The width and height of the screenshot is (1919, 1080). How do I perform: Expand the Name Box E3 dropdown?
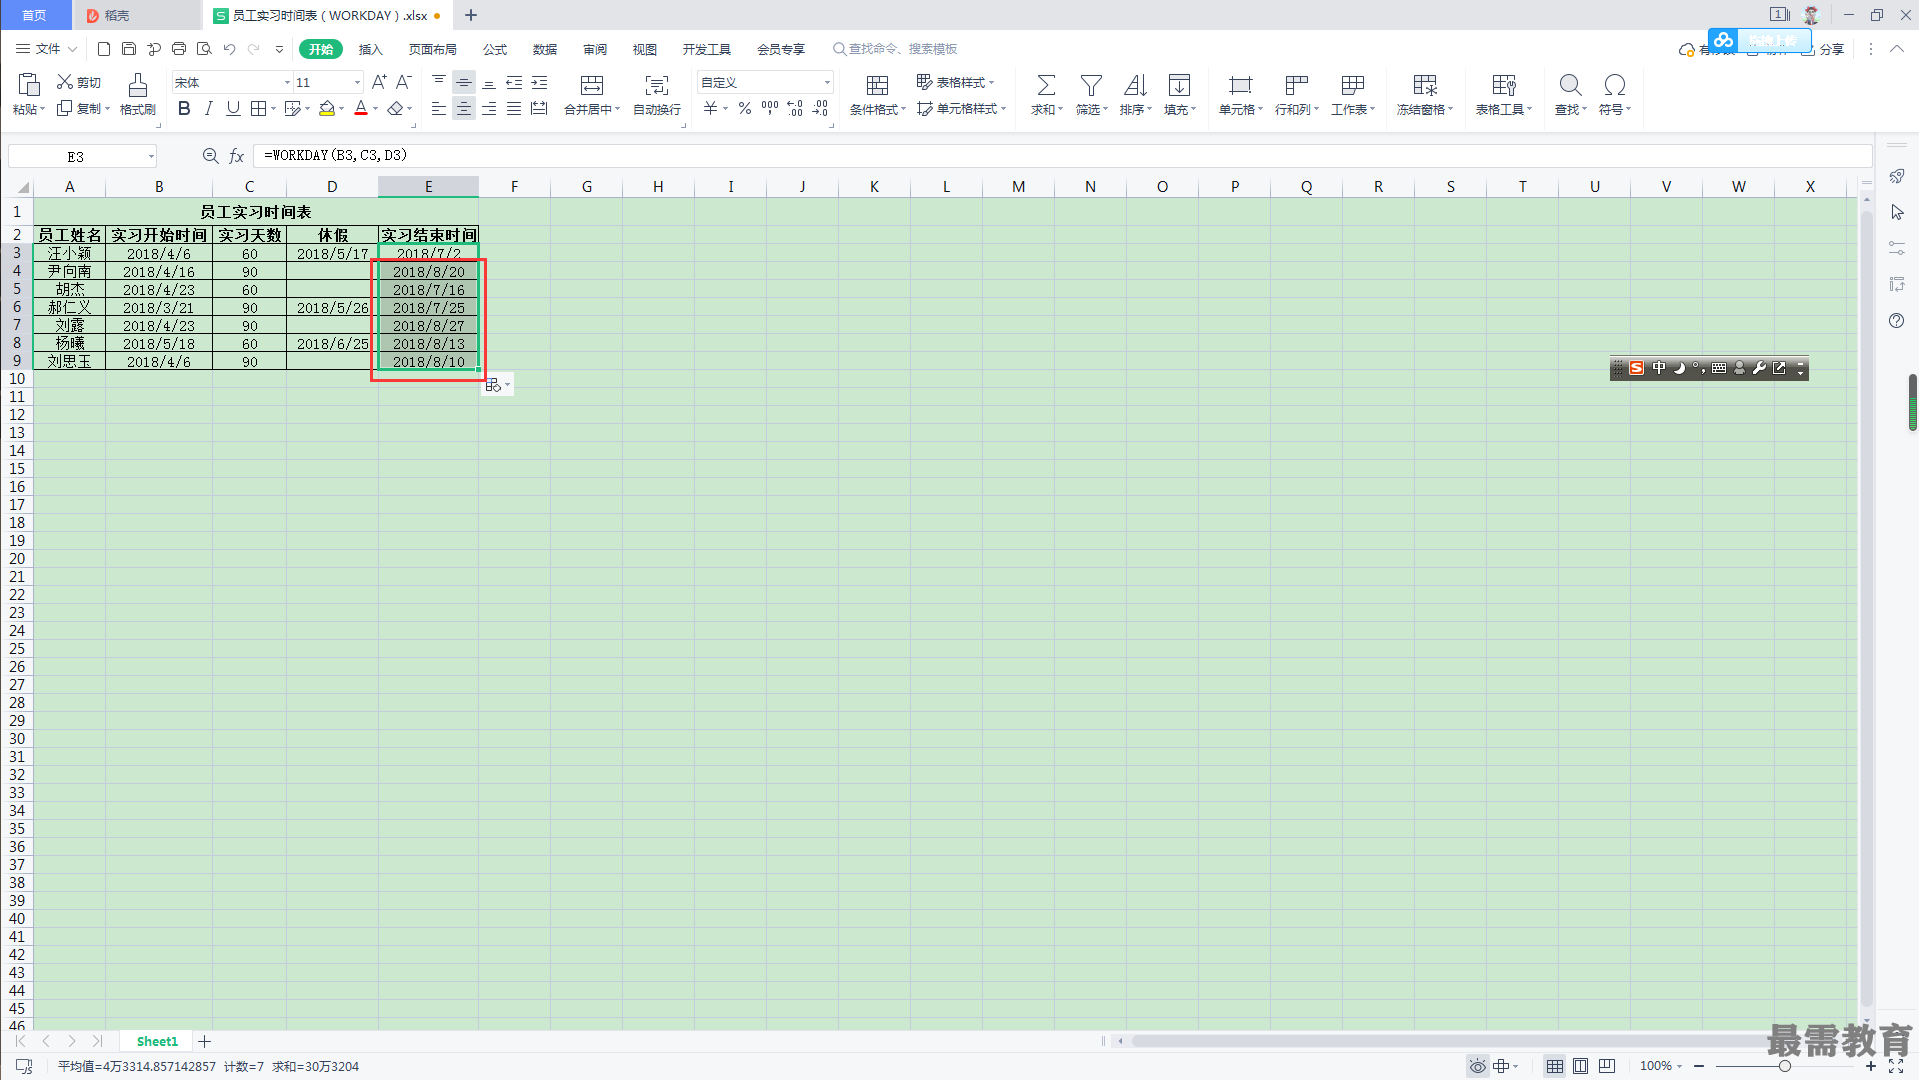point(151,156)
